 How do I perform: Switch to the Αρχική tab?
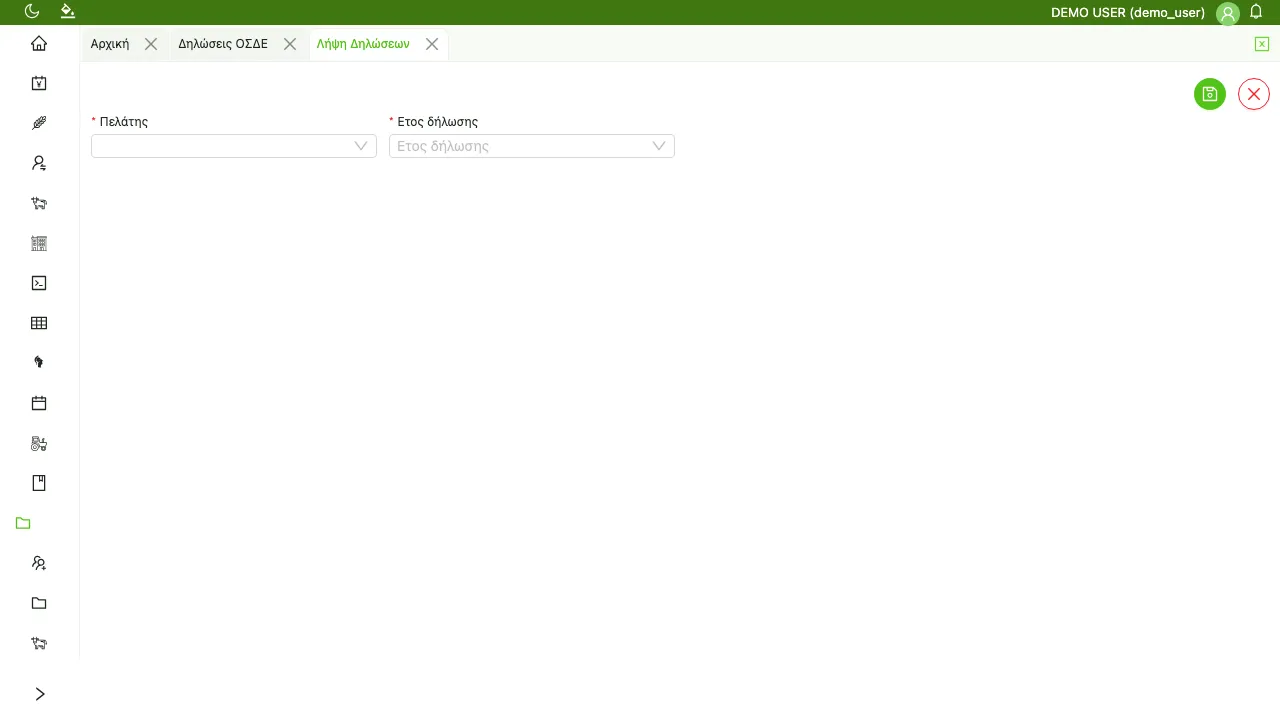(110, 44)
